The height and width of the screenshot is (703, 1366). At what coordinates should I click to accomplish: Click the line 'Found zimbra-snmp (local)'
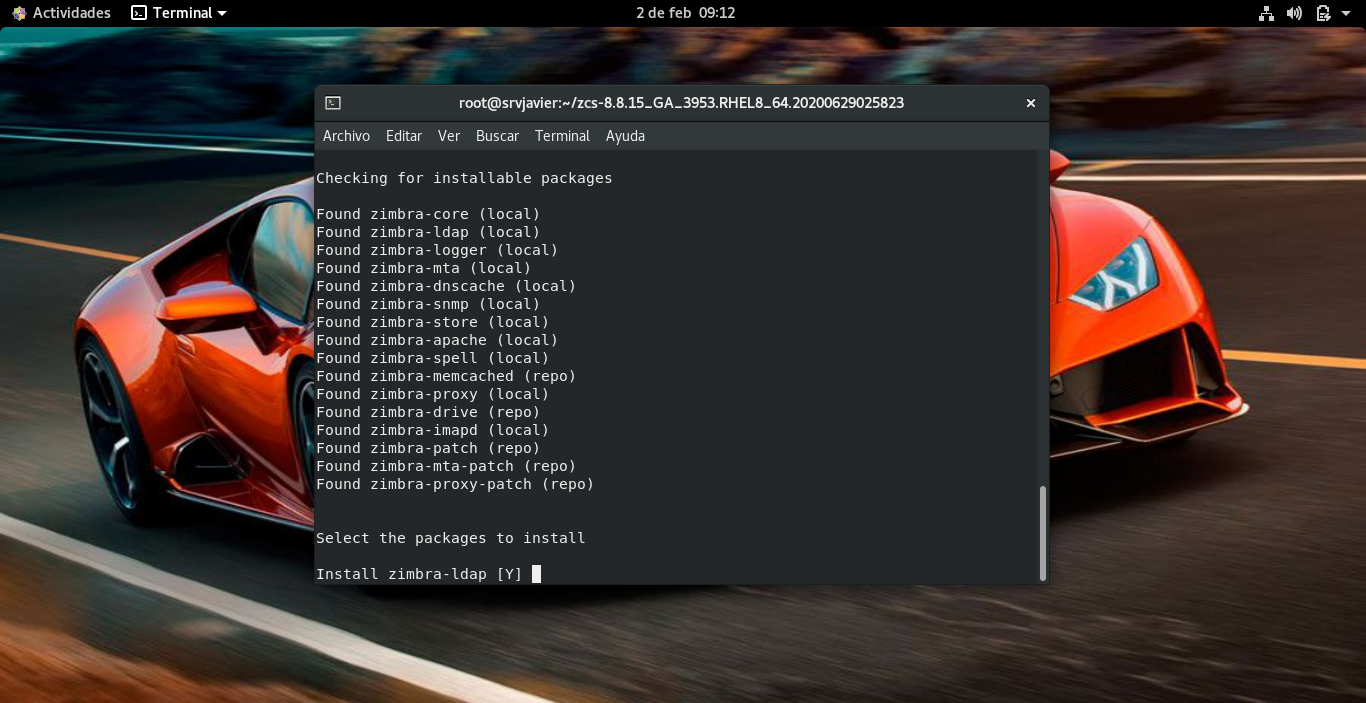point(428,304)
